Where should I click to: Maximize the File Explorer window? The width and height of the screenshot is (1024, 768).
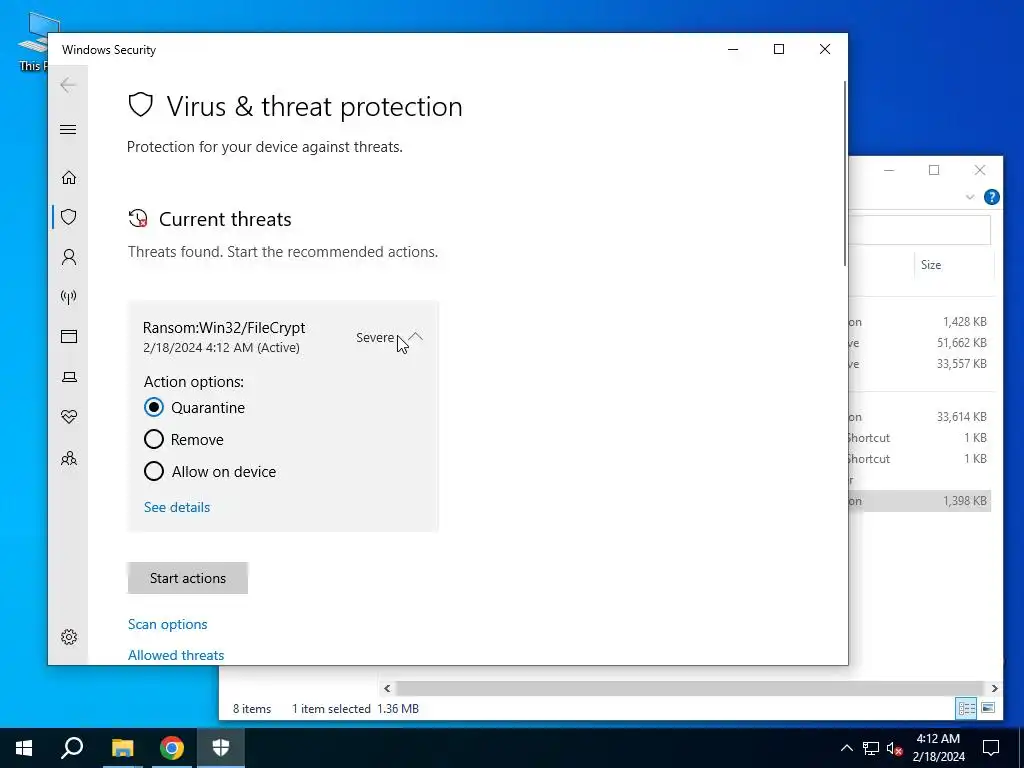(934, 170)
